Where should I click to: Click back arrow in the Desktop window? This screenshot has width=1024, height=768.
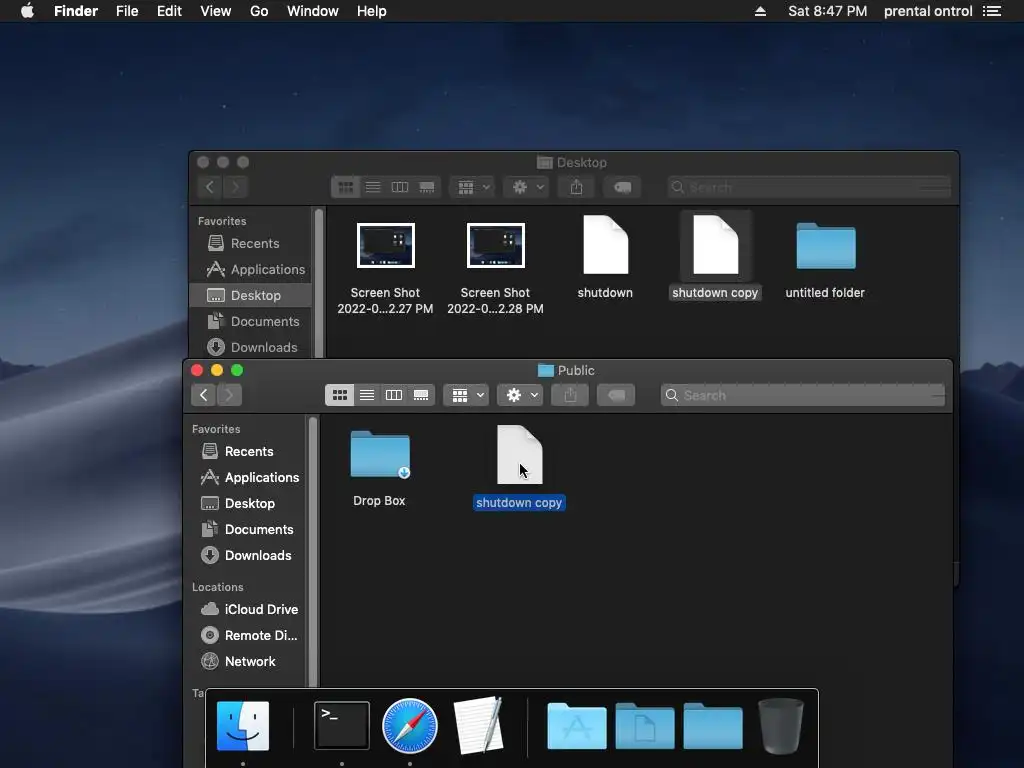[210, 187]
